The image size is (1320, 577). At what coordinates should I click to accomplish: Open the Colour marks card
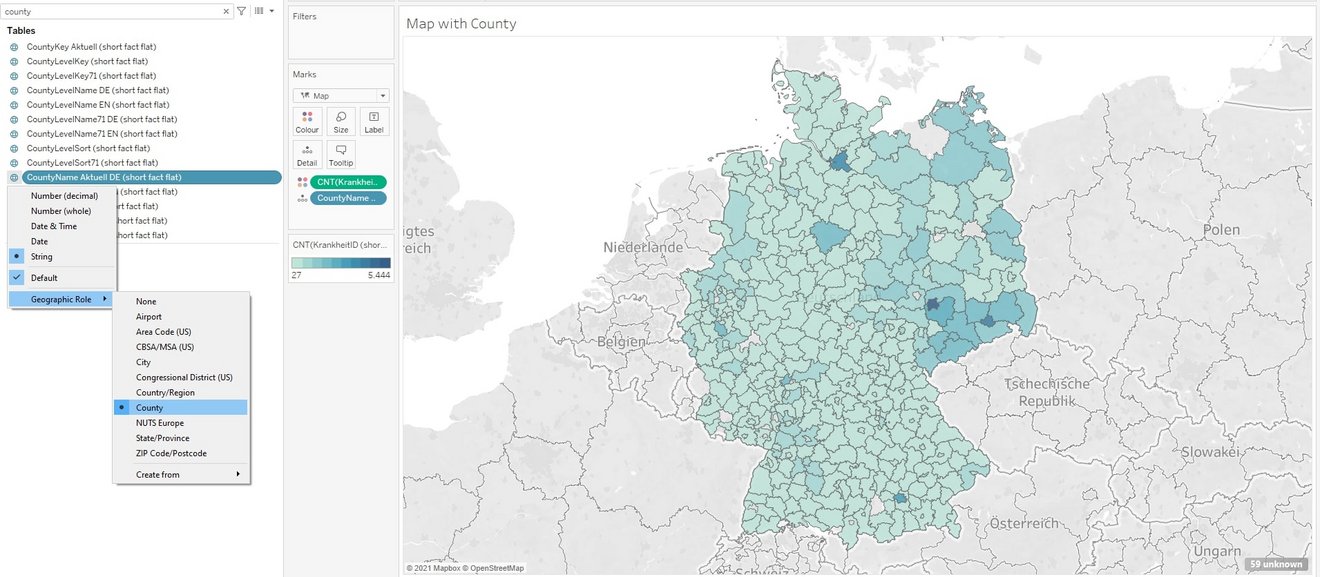coord(307,121)
